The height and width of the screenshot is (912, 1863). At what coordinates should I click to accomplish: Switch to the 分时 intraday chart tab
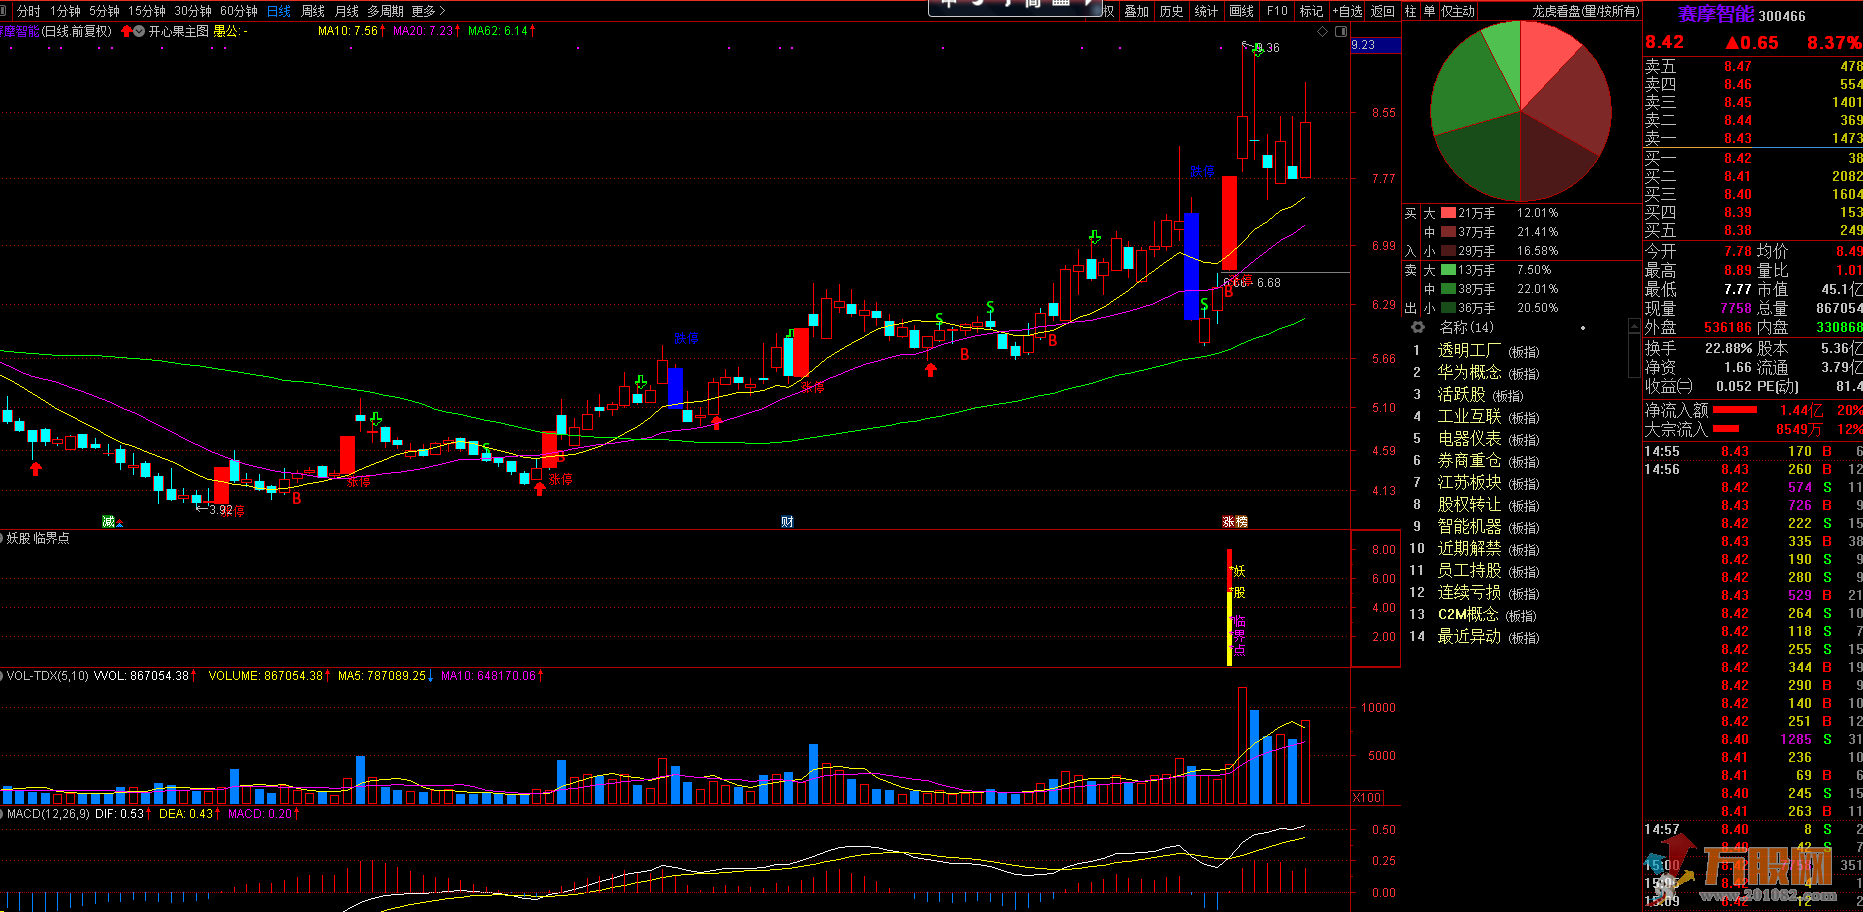coord(29,11)
